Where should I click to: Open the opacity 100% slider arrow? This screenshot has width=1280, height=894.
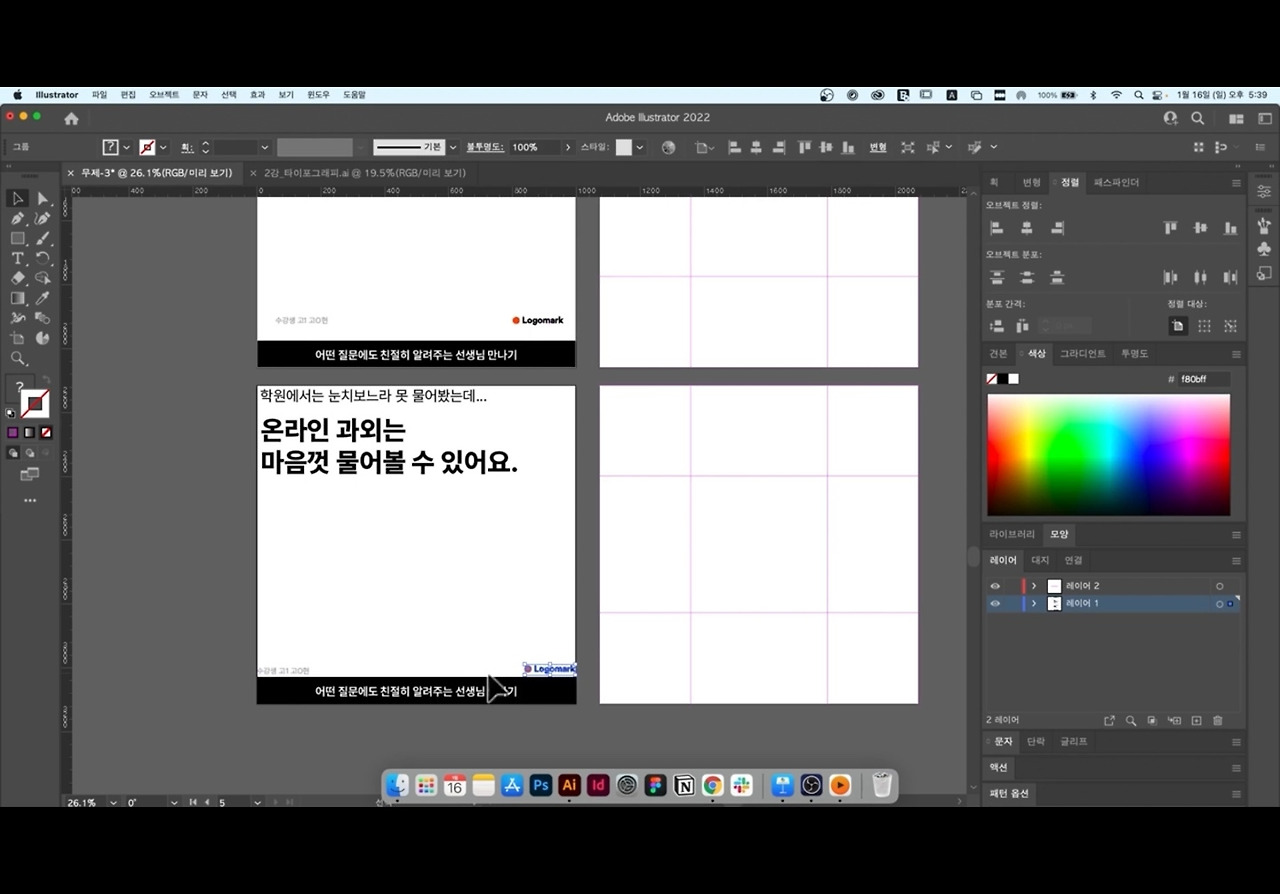coord(568,147)
